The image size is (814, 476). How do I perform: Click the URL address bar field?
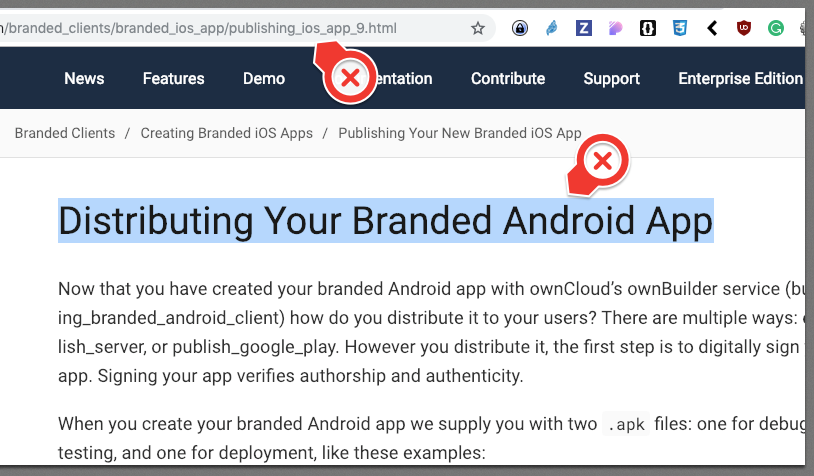[234, 28]
